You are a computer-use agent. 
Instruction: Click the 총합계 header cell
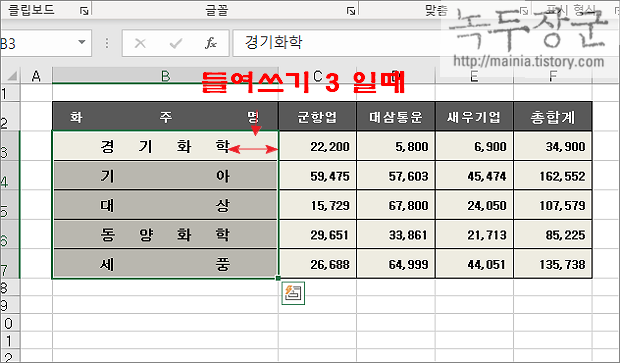pos(553,116)
